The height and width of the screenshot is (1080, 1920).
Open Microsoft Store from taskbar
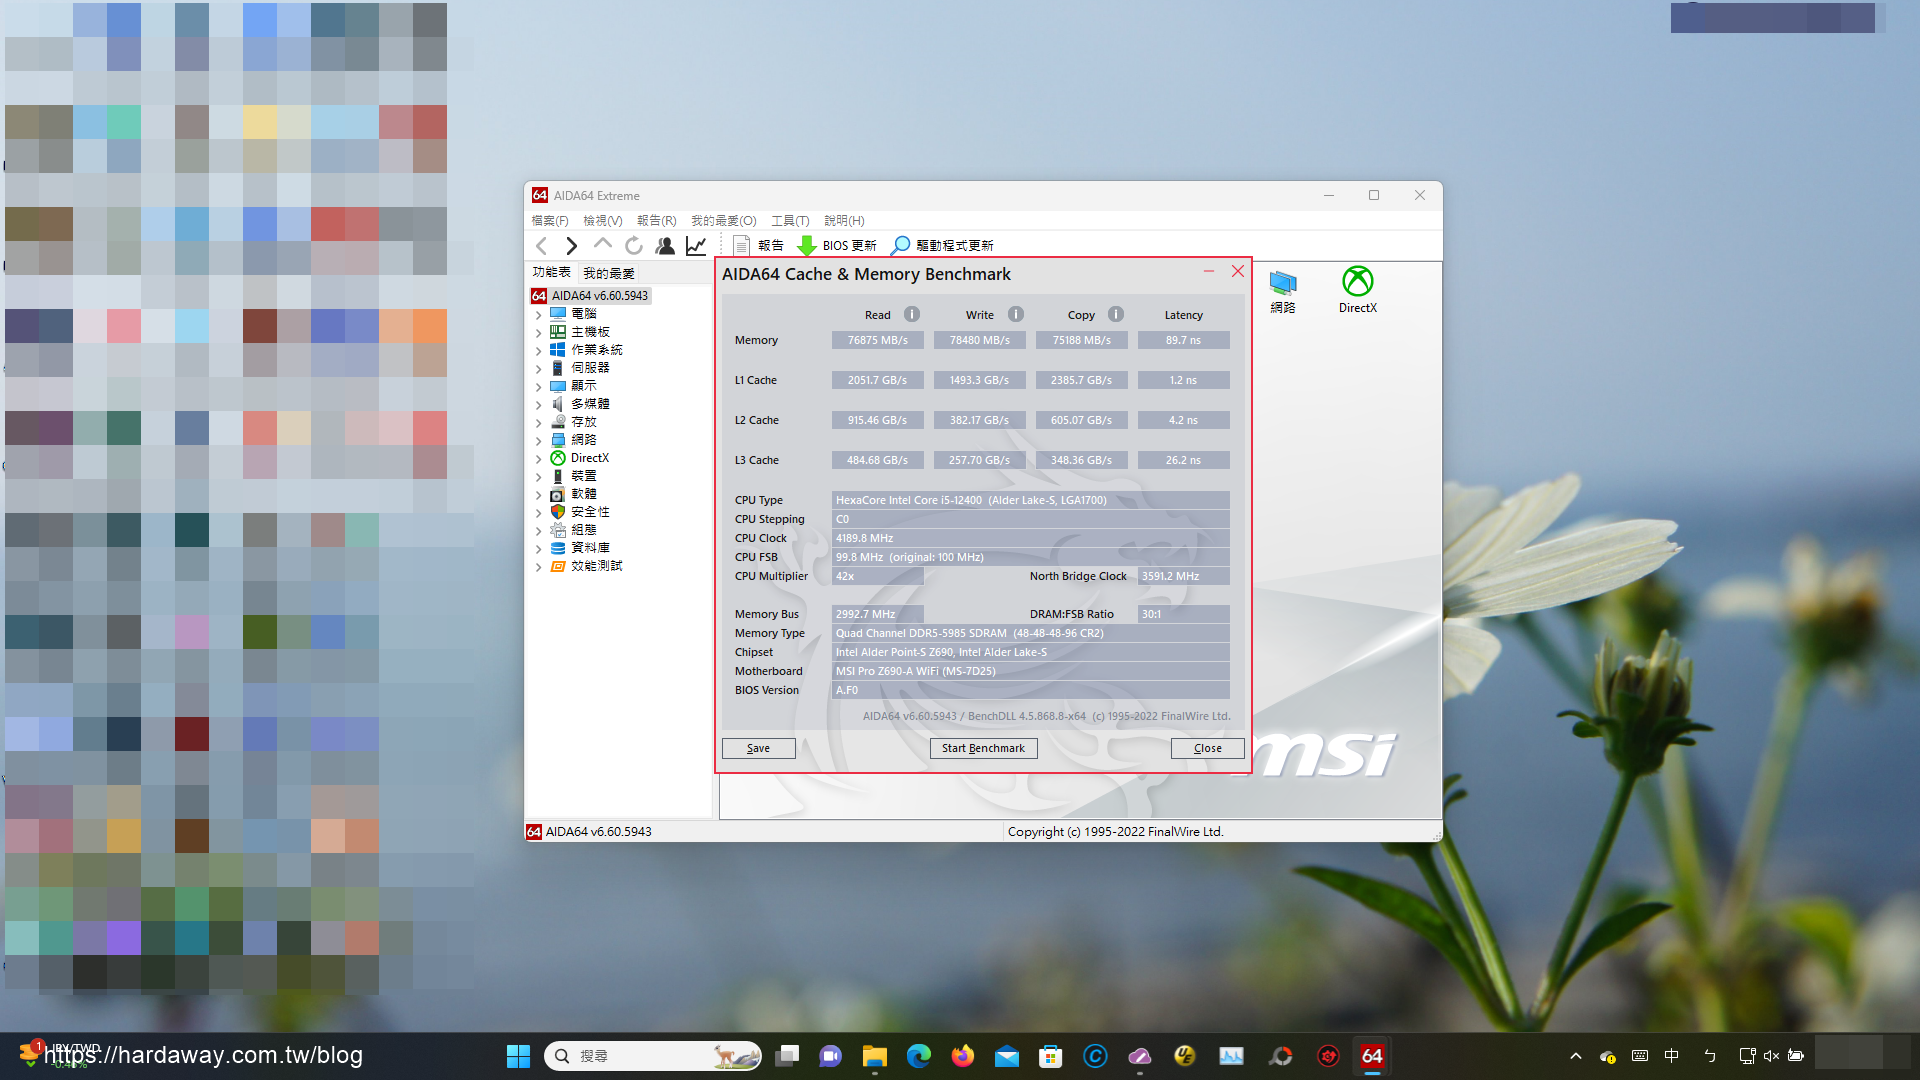click(1051, 1056)
